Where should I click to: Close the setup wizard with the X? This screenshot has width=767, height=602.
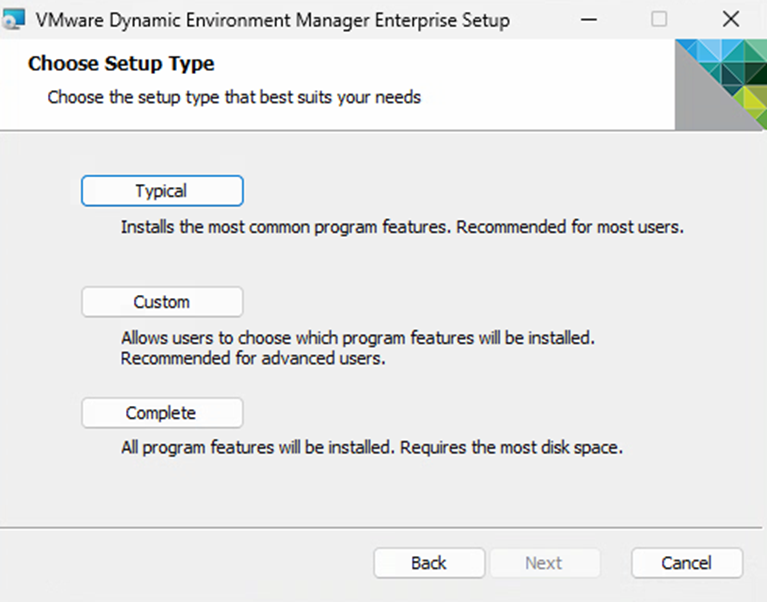[730, 20]
